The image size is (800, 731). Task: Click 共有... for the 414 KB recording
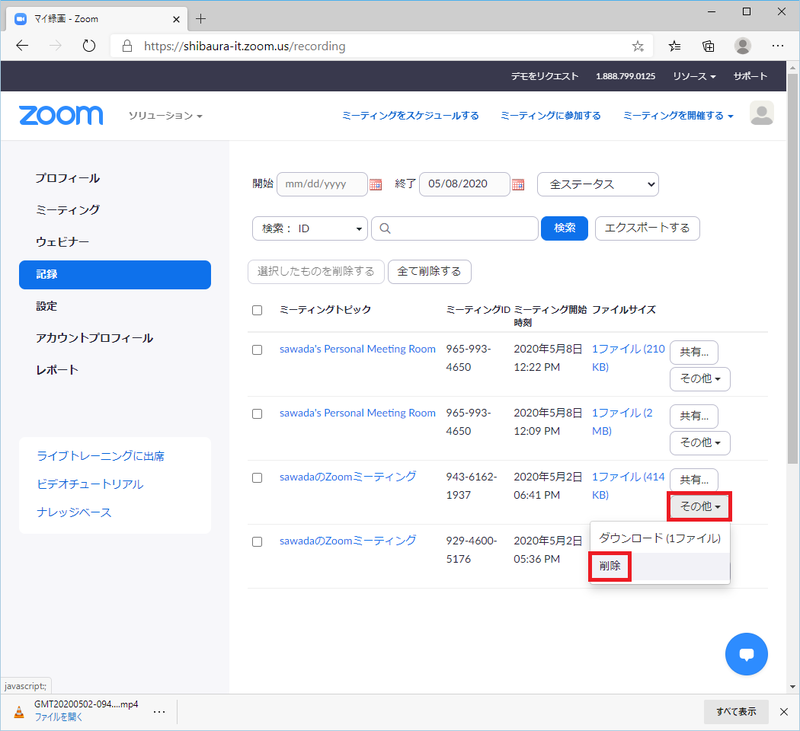click(694, 480)
